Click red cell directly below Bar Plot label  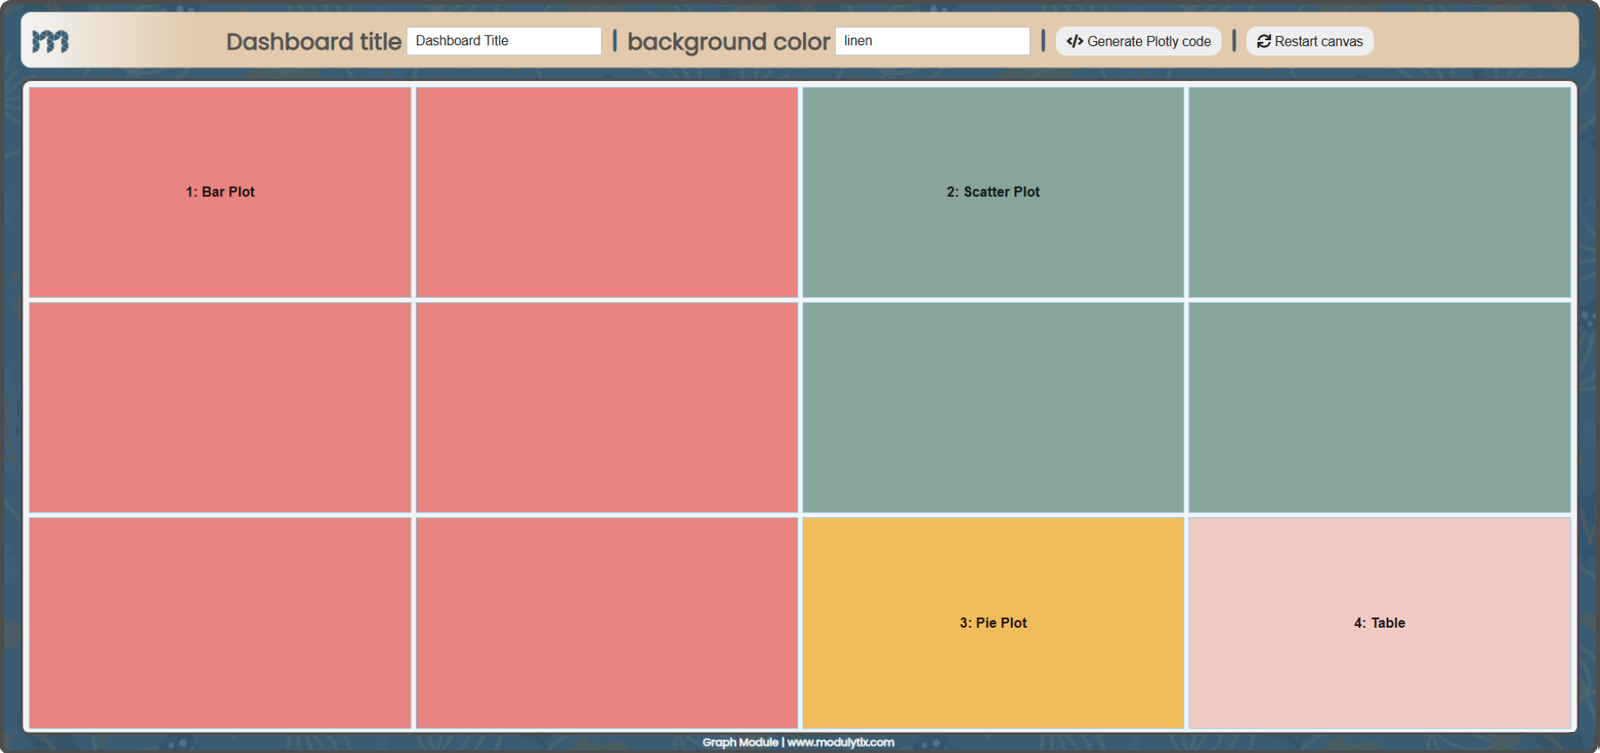tap(220, 407)
